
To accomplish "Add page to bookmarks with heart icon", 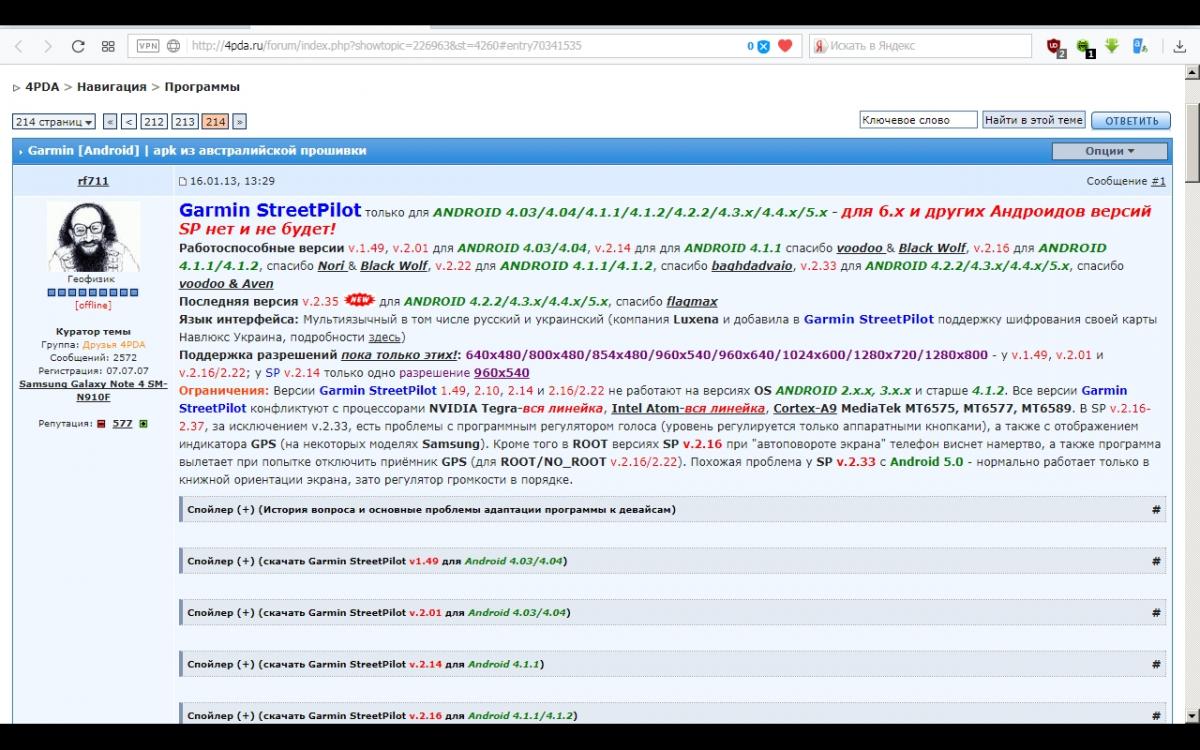I will point(785,46).
